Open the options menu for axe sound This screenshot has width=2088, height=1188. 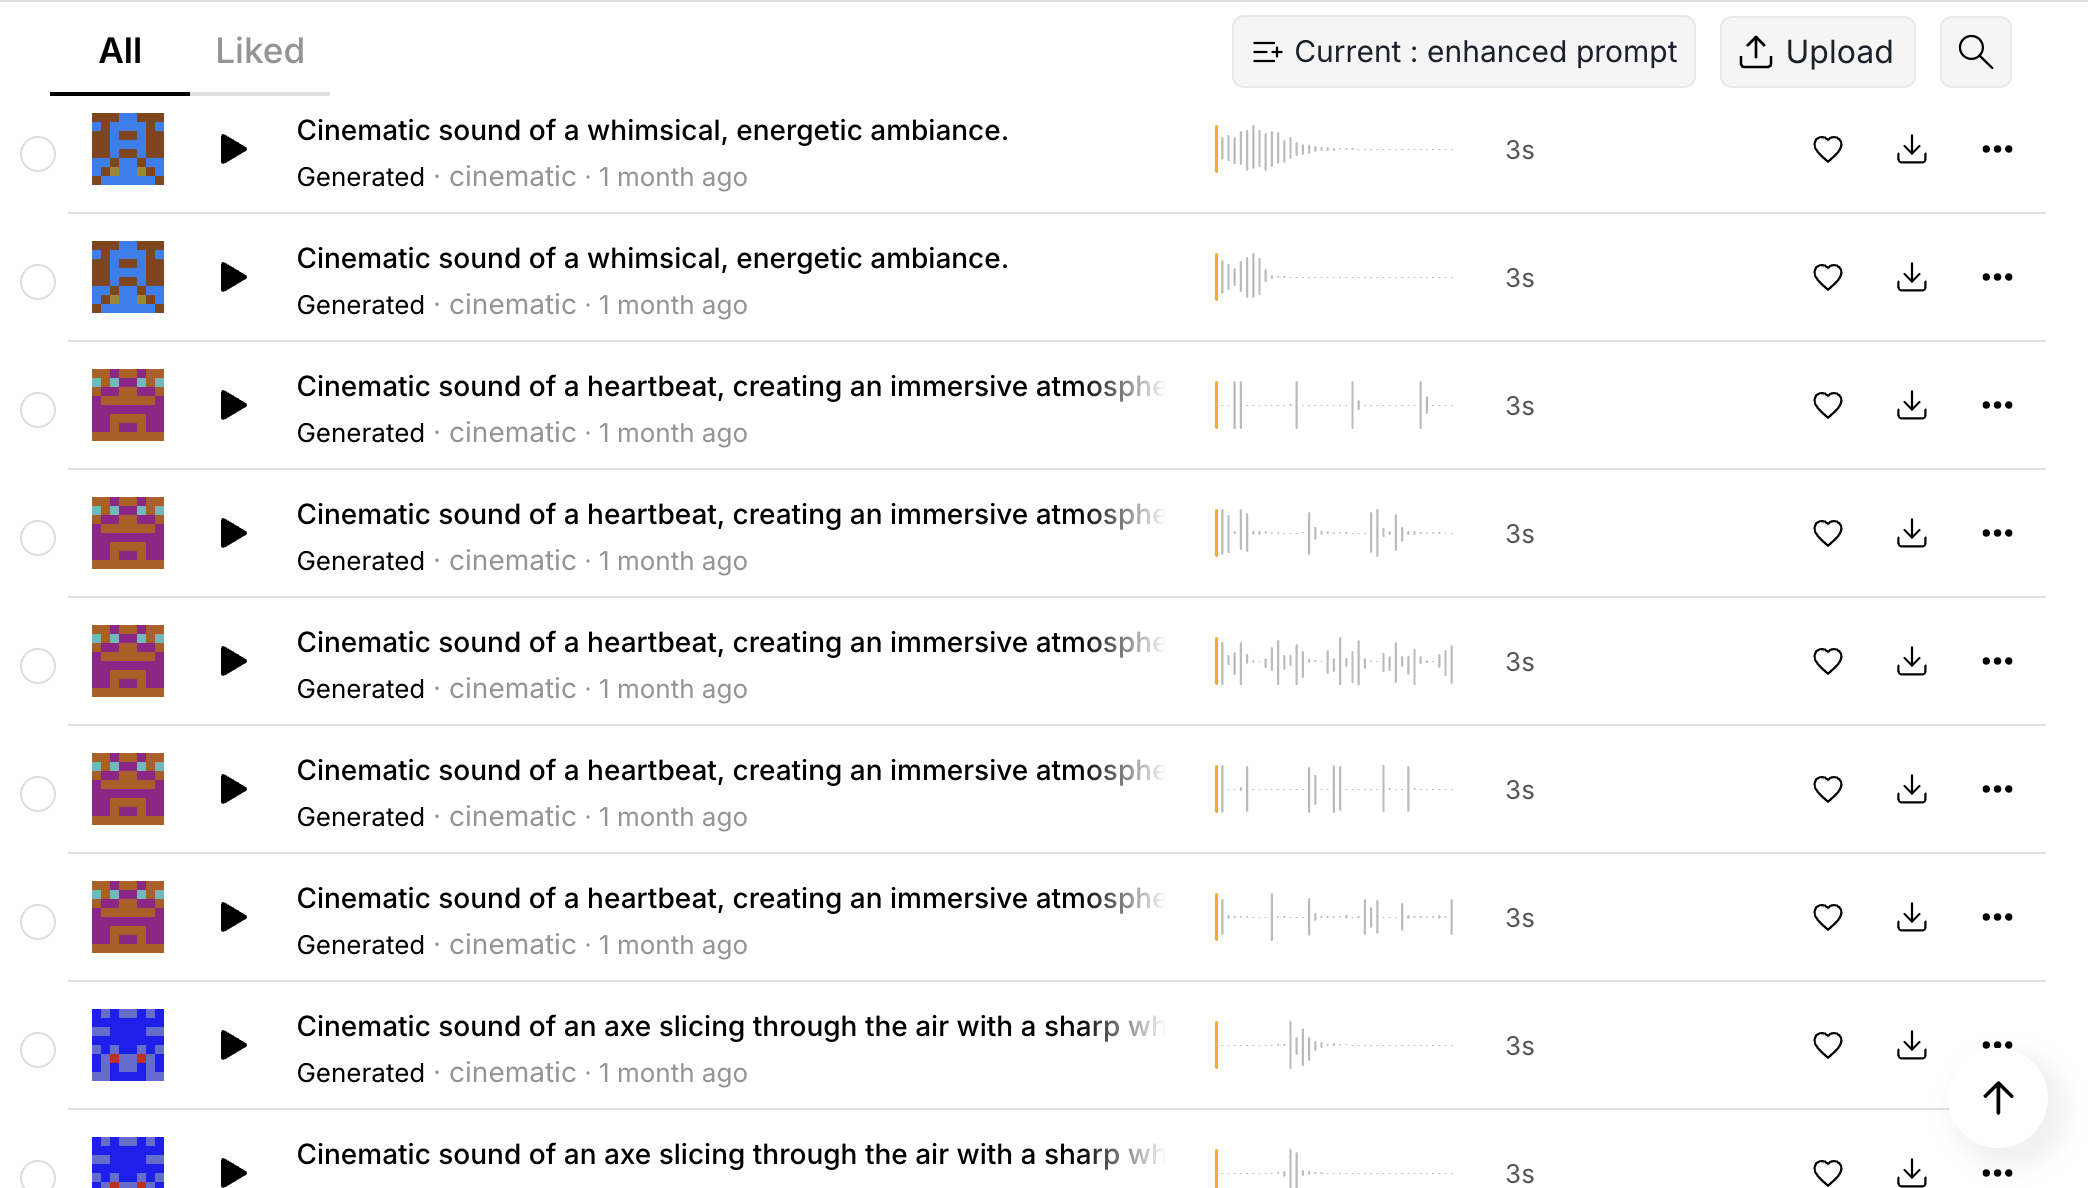click(1996, 1045)
